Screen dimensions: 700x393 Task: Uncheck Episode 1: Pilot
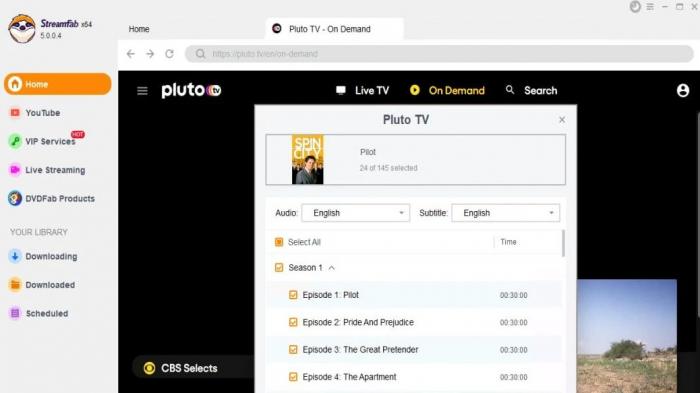click(x=293, y=295)
